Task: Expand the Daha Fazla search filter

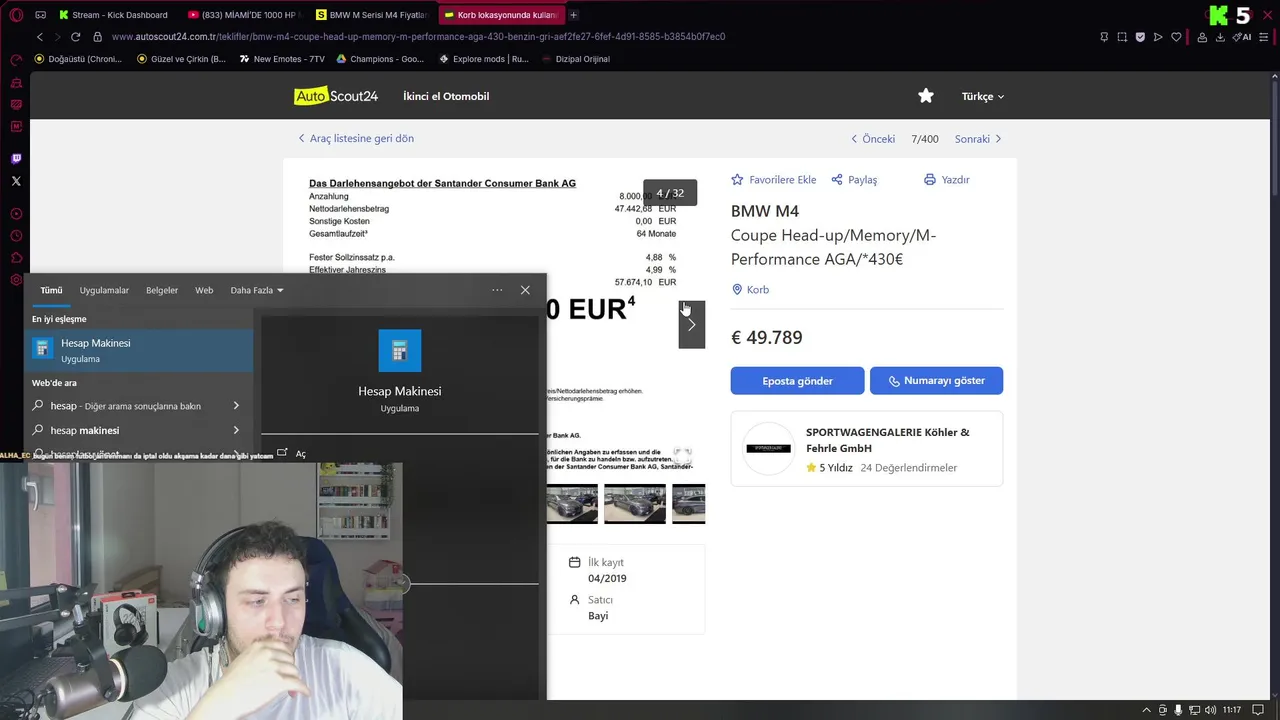Action: [x=257, y=290]
